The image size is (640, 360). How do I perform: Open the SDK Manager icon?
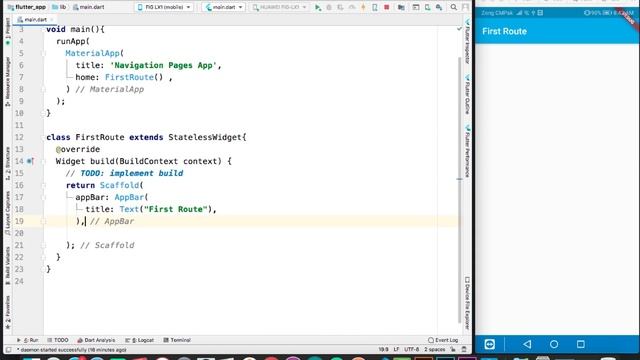(x=427, y=7)
